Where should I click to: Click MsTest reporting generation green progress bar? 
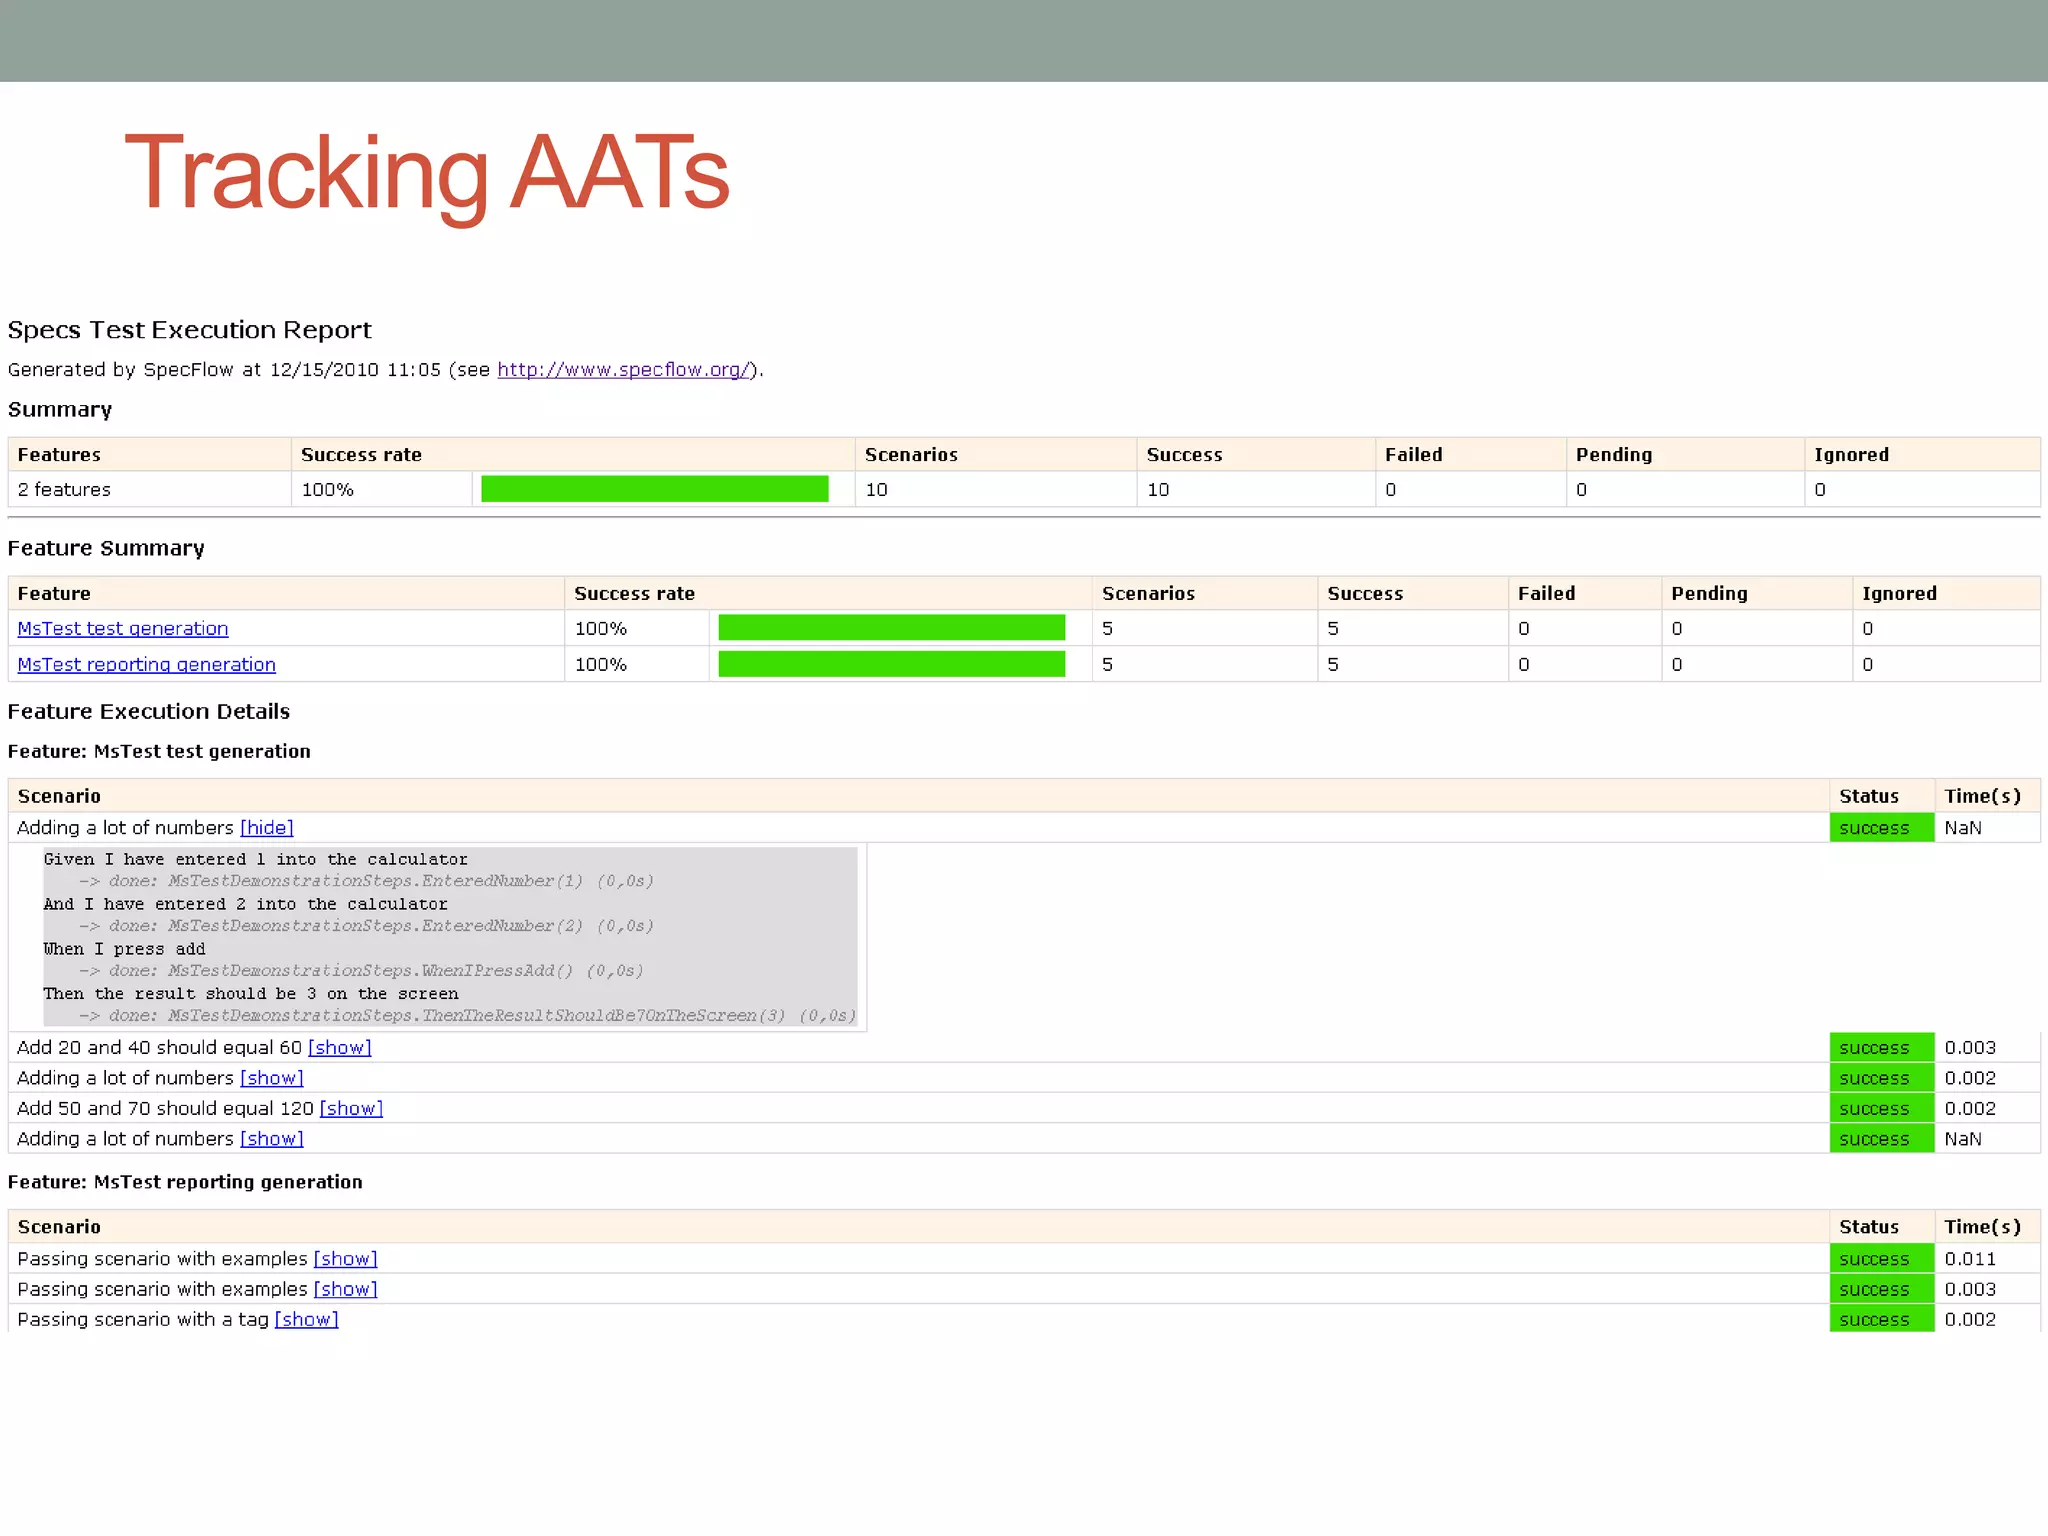[892, 664]
